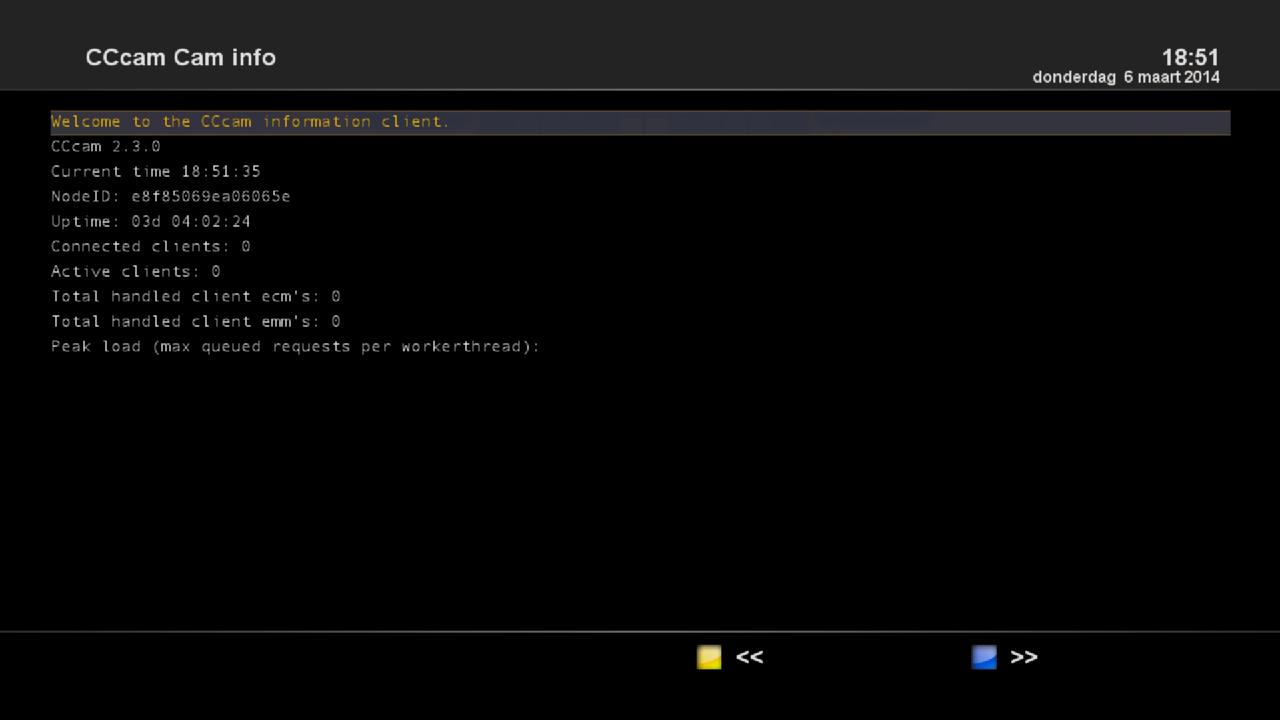1280x720 pixels.
Task: Click the time value 18:51:35
Action: (x=221, y=172)
